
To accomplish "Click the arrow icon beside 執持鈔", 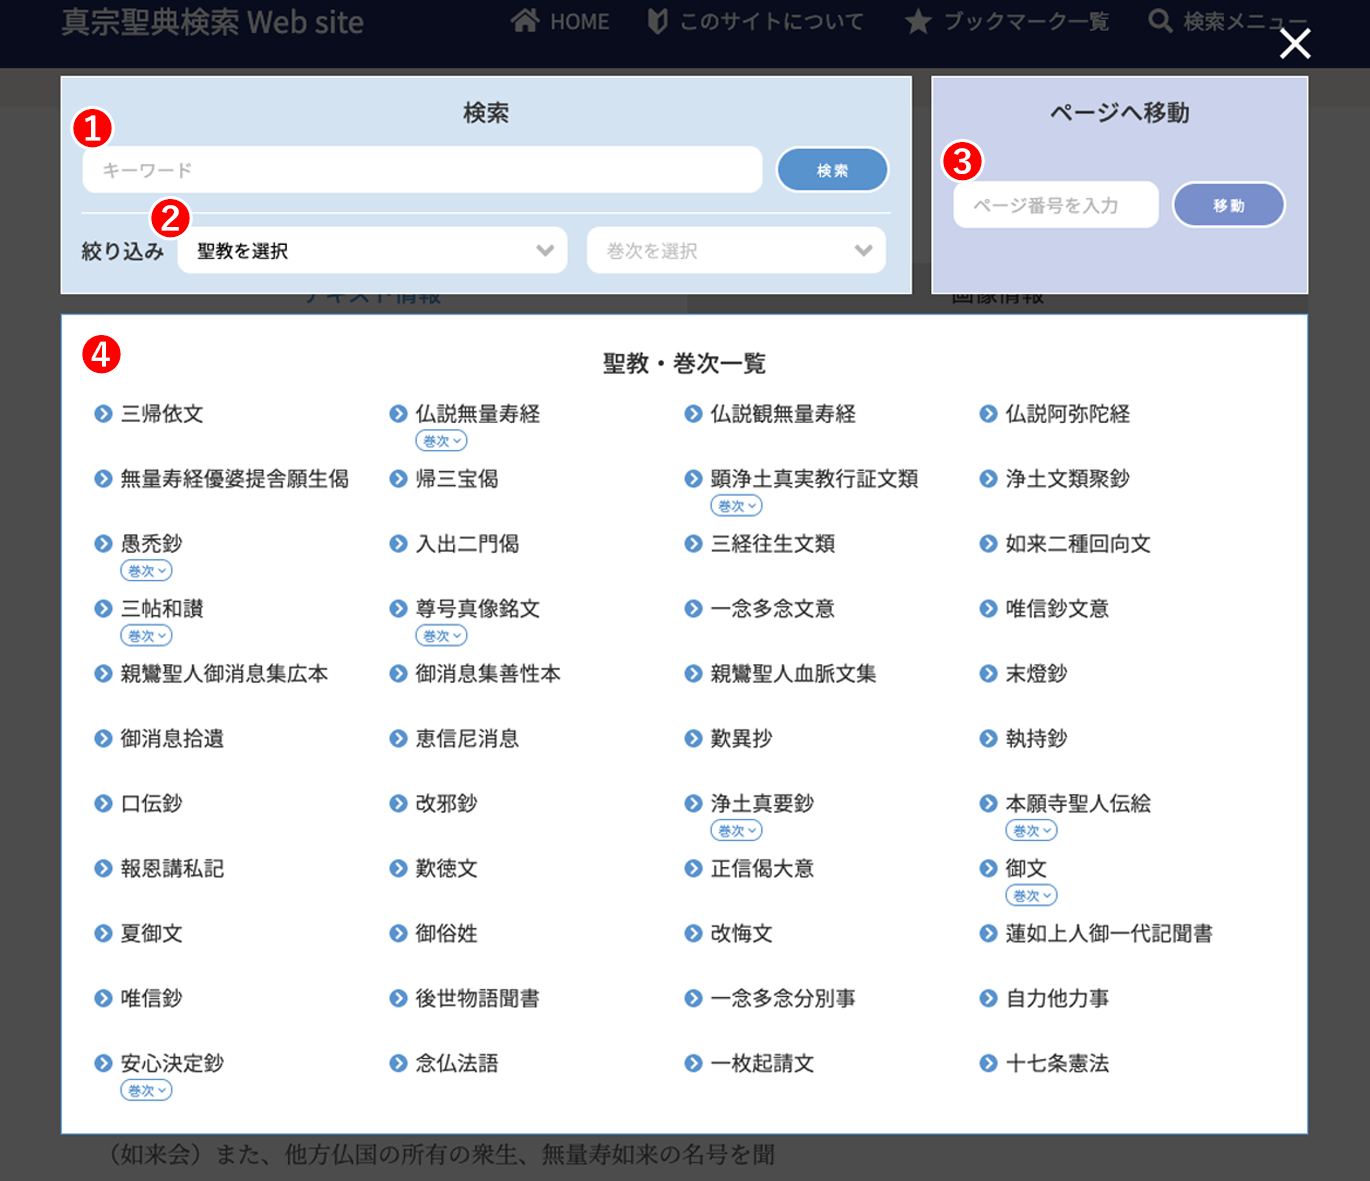I will pyautogui.click(x=988, y=739).
